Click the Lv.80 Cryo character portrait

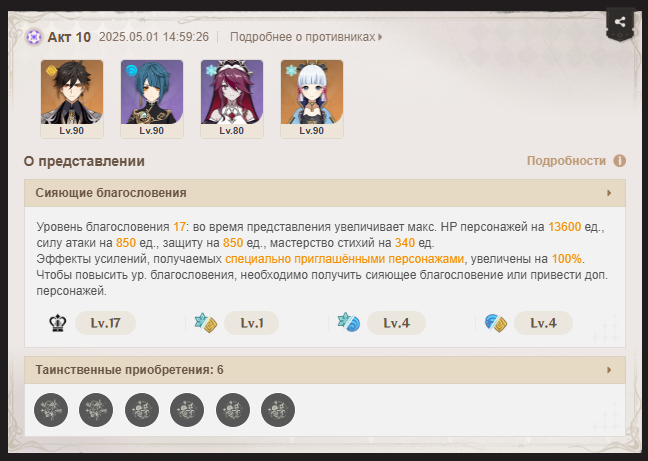tap(232, 99)
